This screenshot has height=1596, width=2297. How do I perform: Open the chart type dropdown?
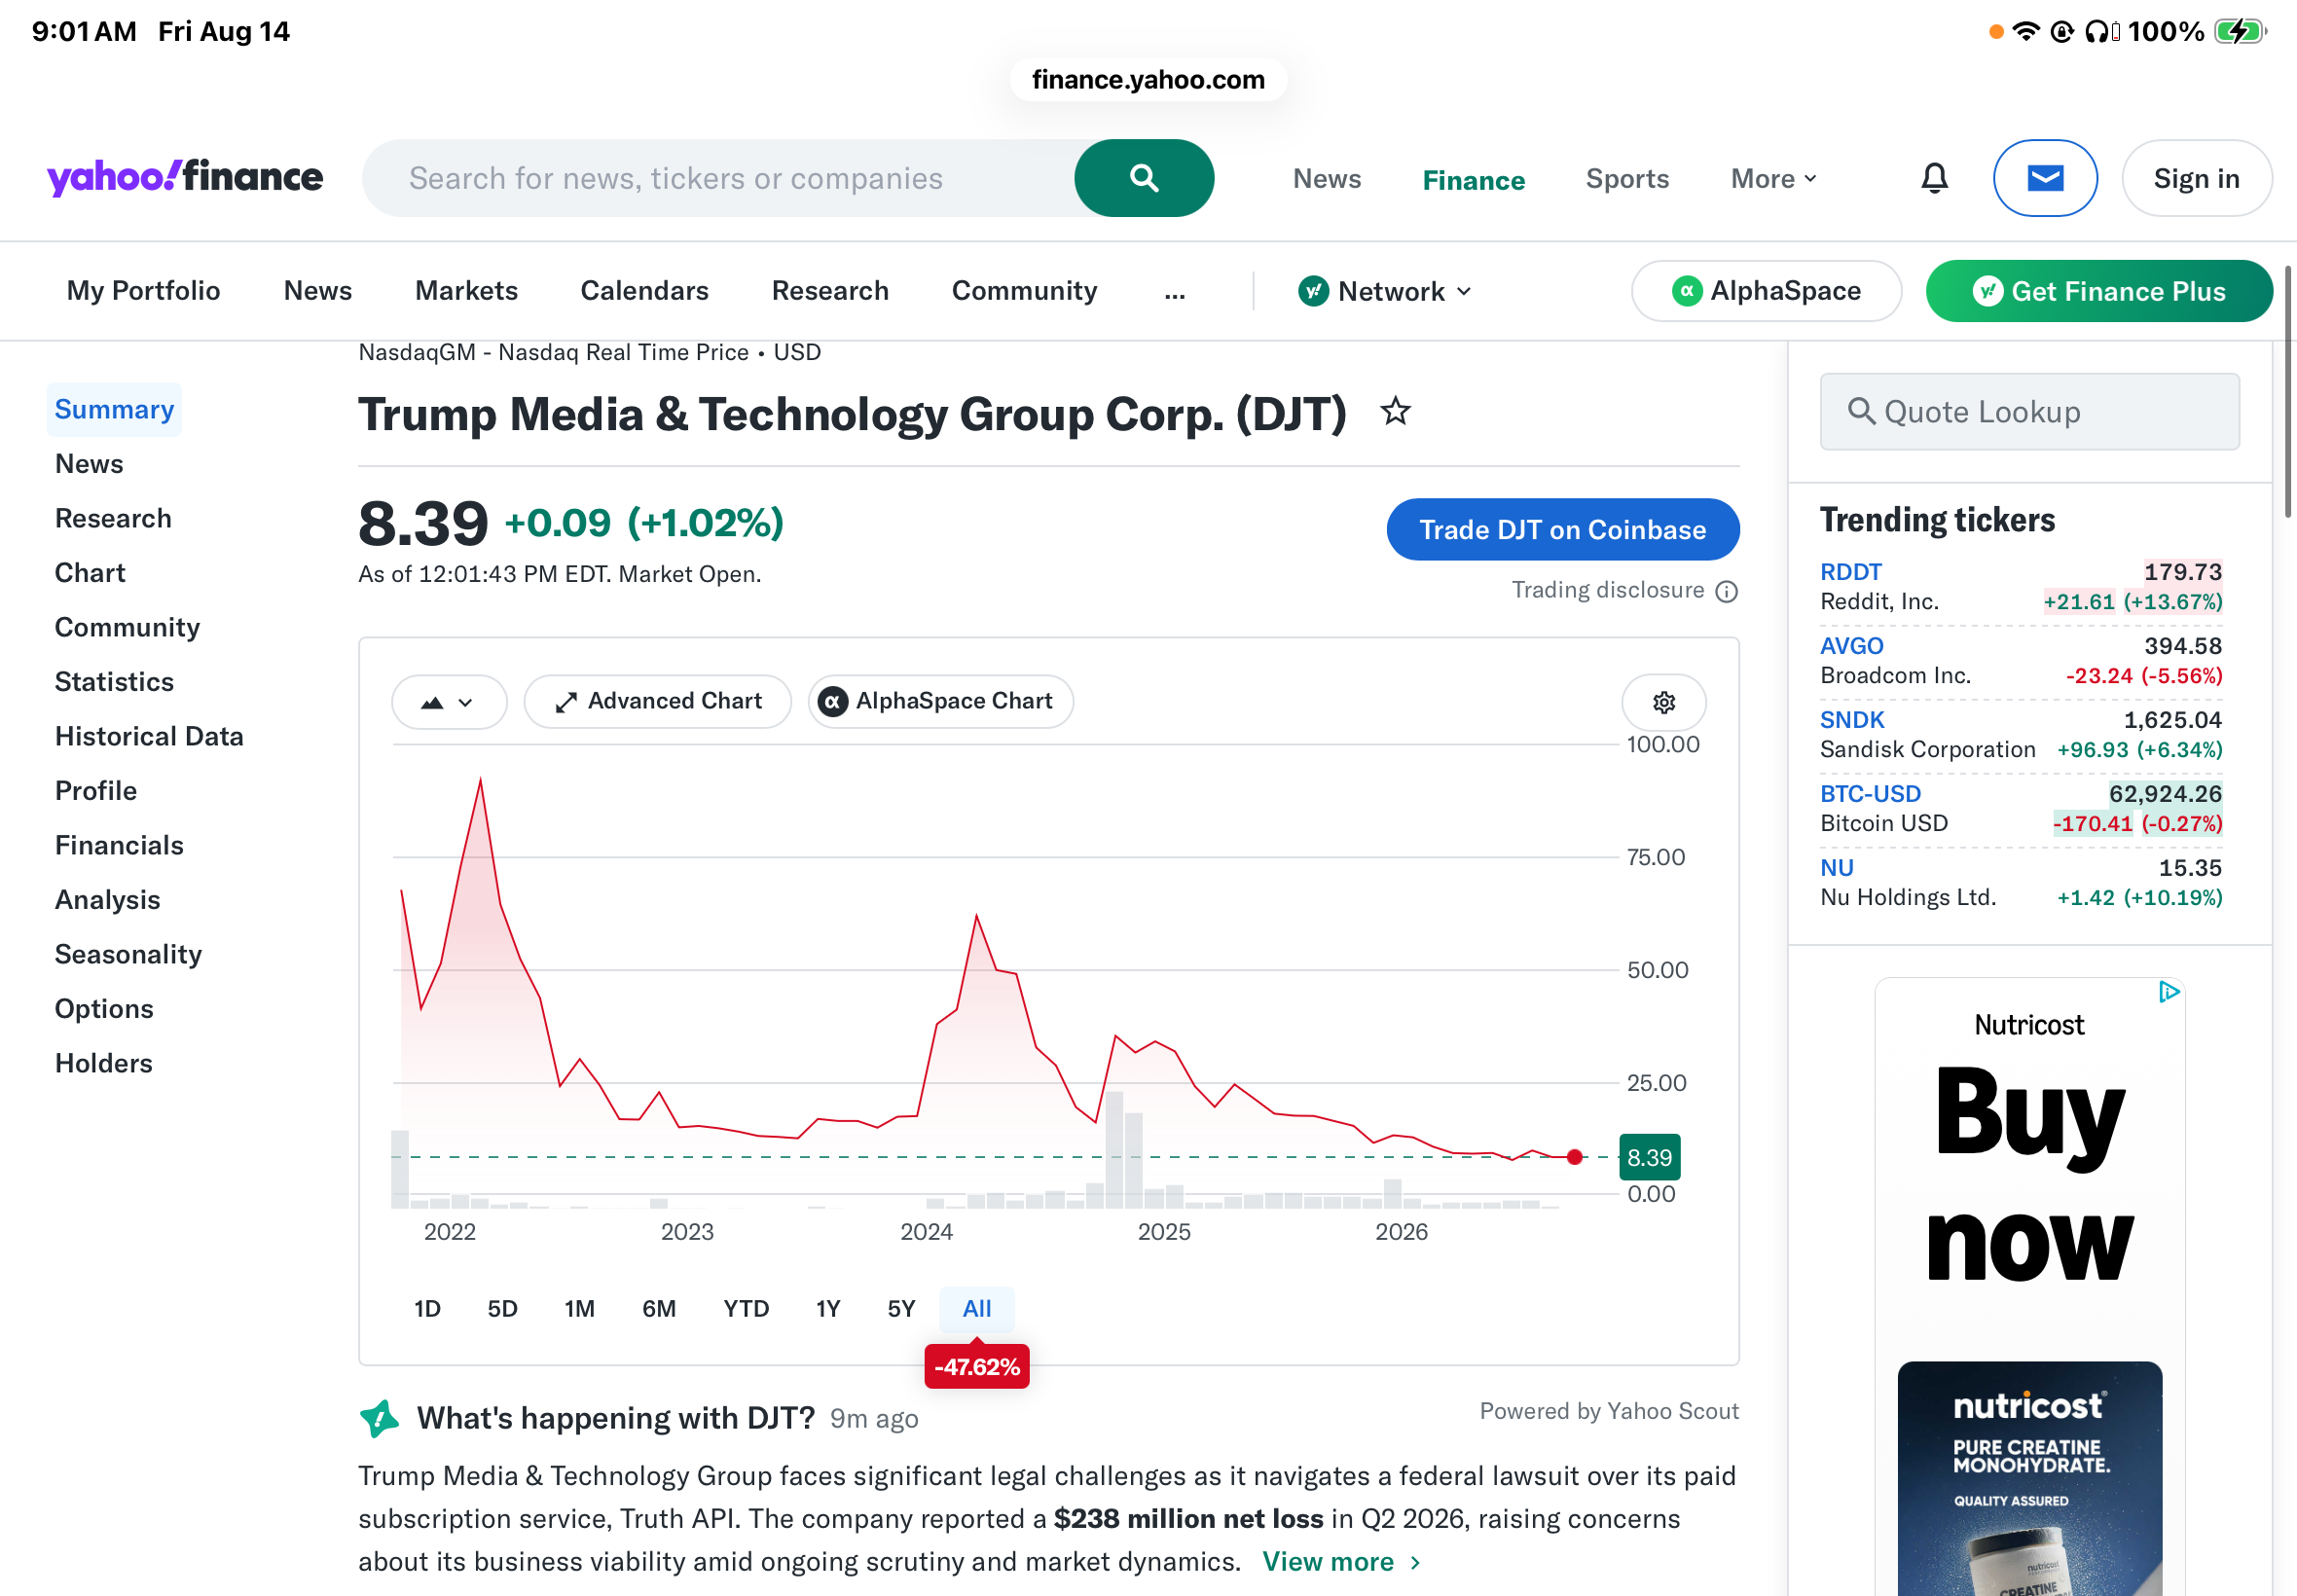[449, 702]
